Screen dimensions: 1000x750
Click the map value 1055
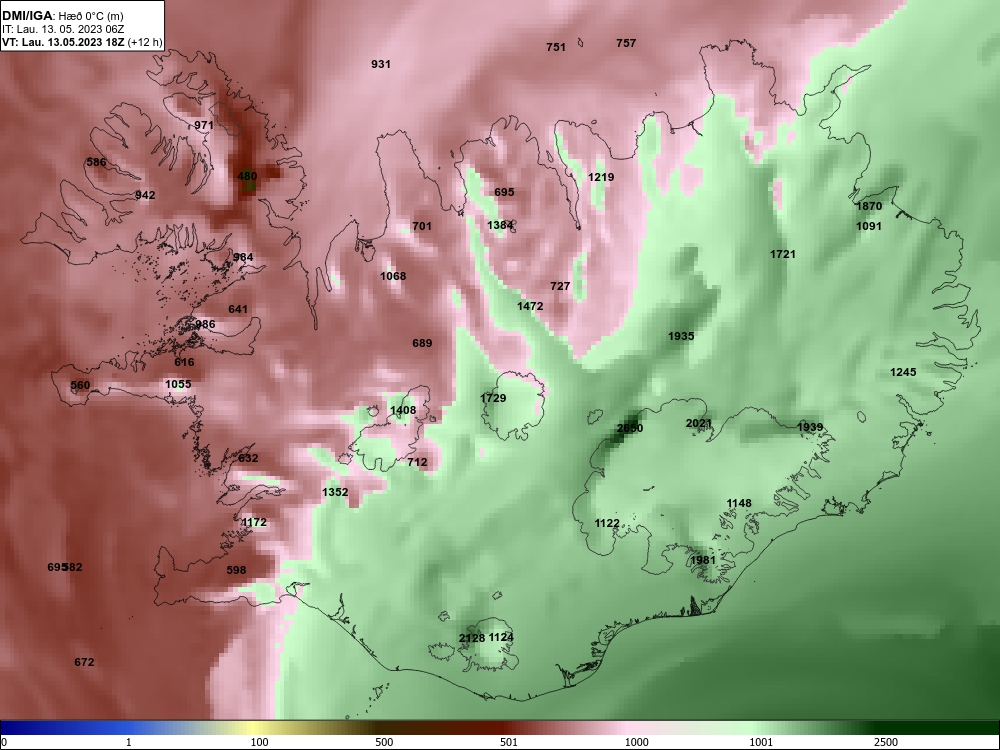pos(178,384)
